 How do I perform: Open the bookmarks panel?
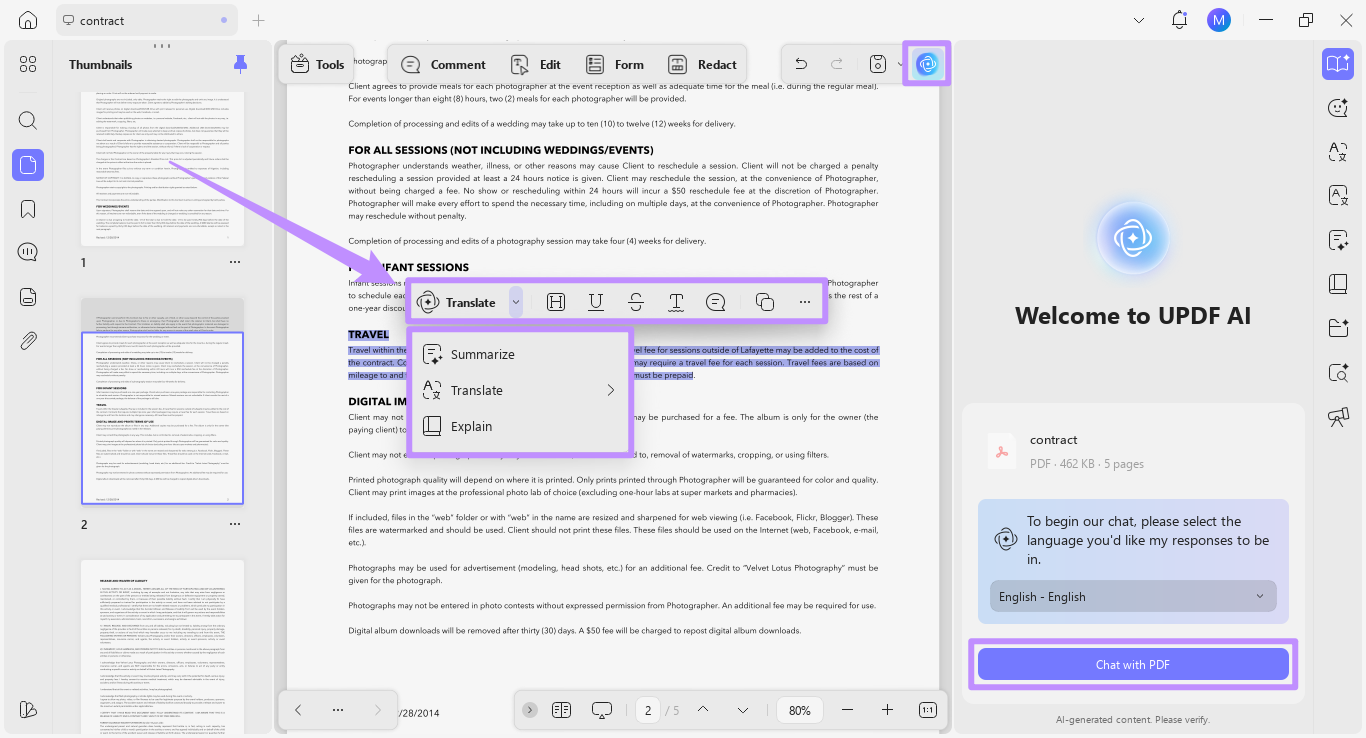coord(28,209)
